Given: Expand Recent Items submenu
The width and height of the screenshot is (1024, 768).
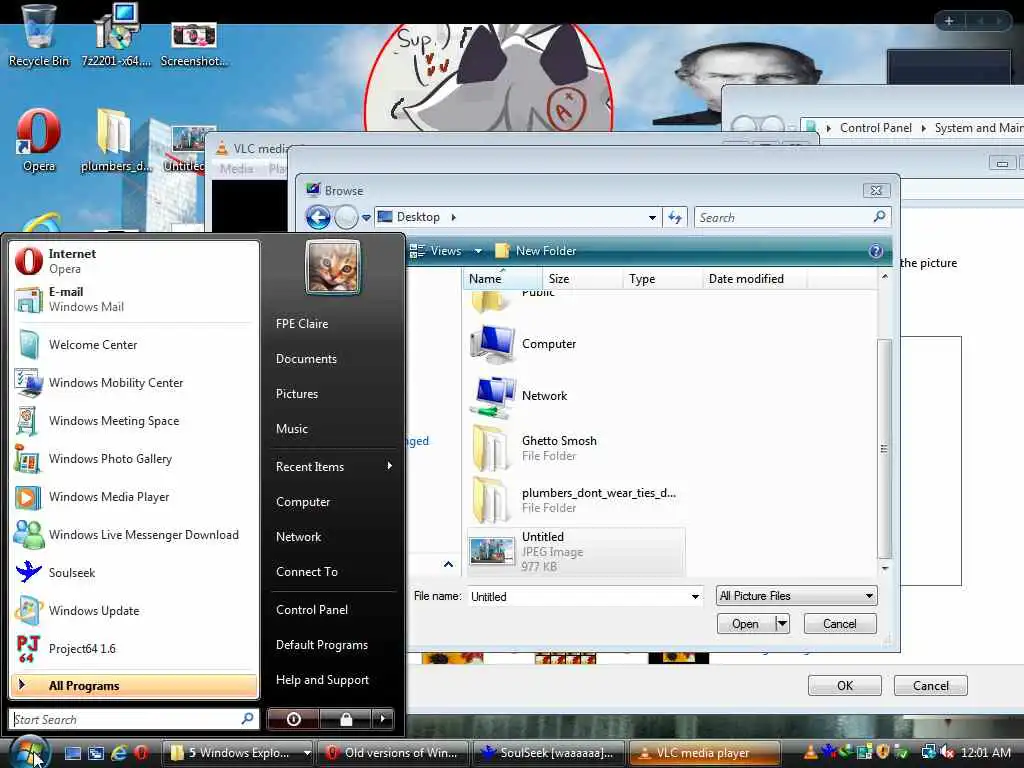Looking at the screenshot, I should coord(333,466).
